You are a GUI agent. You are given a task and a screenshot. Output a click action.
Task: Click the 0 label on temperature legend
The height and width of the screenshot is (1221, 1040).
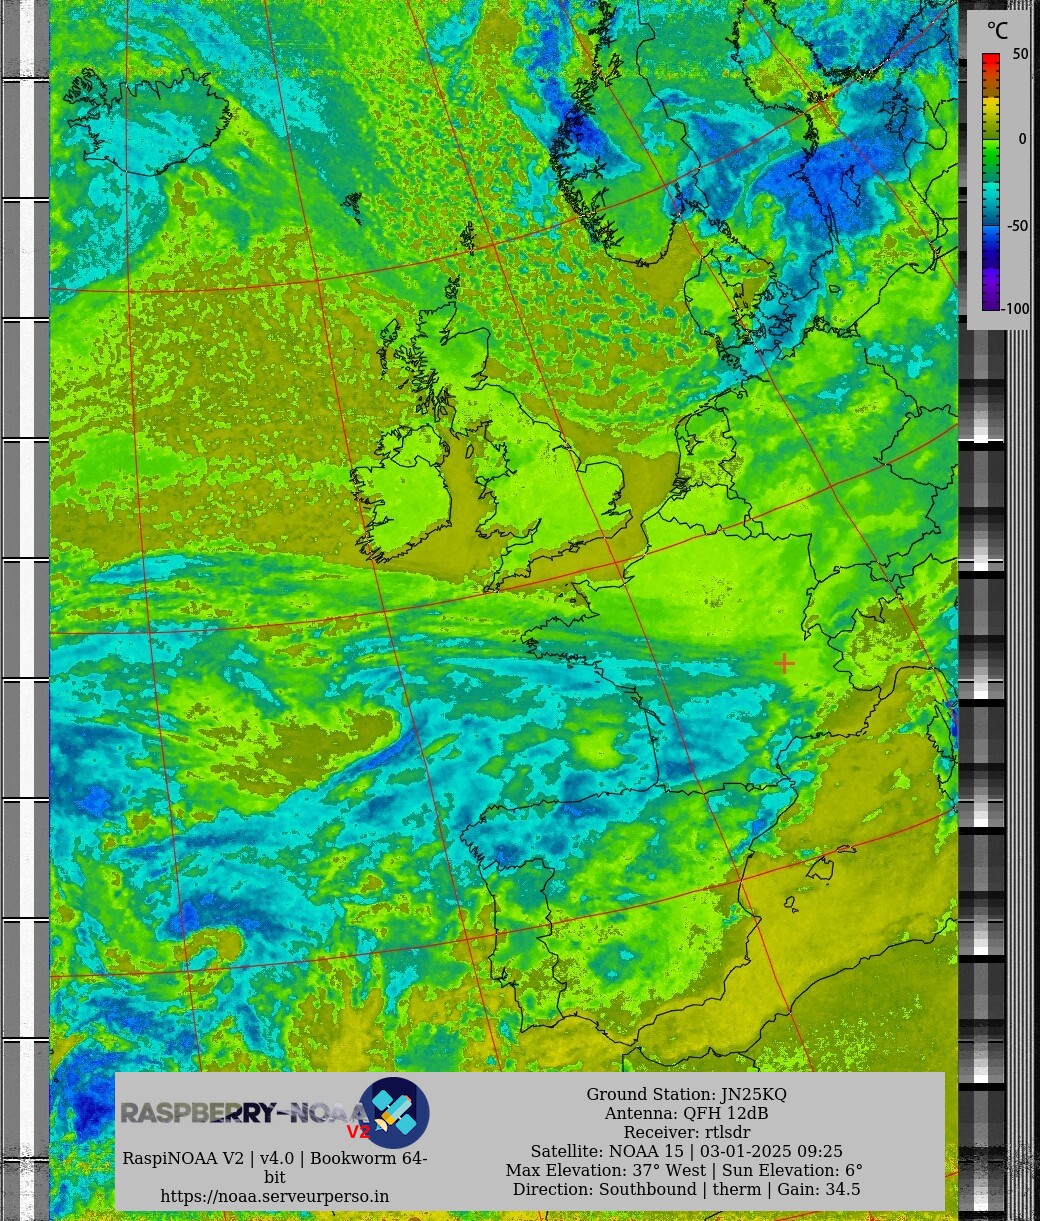[x=1022, y=140]
